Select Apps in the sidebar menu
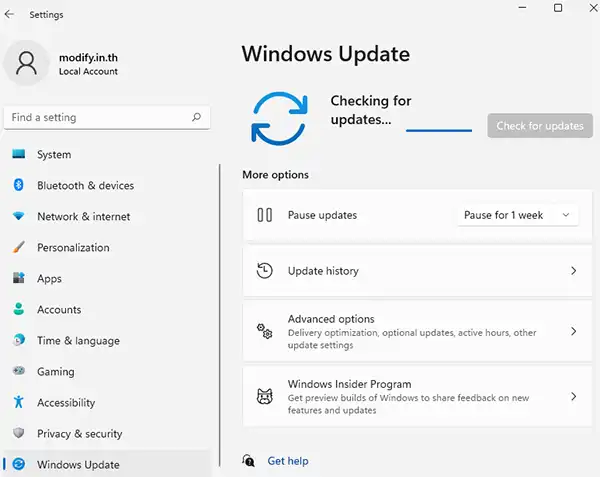 49,279
